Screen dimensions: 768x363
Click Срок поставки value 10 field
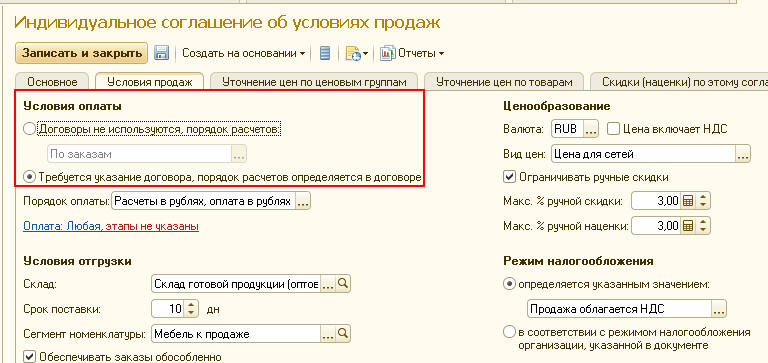[169, 309]
